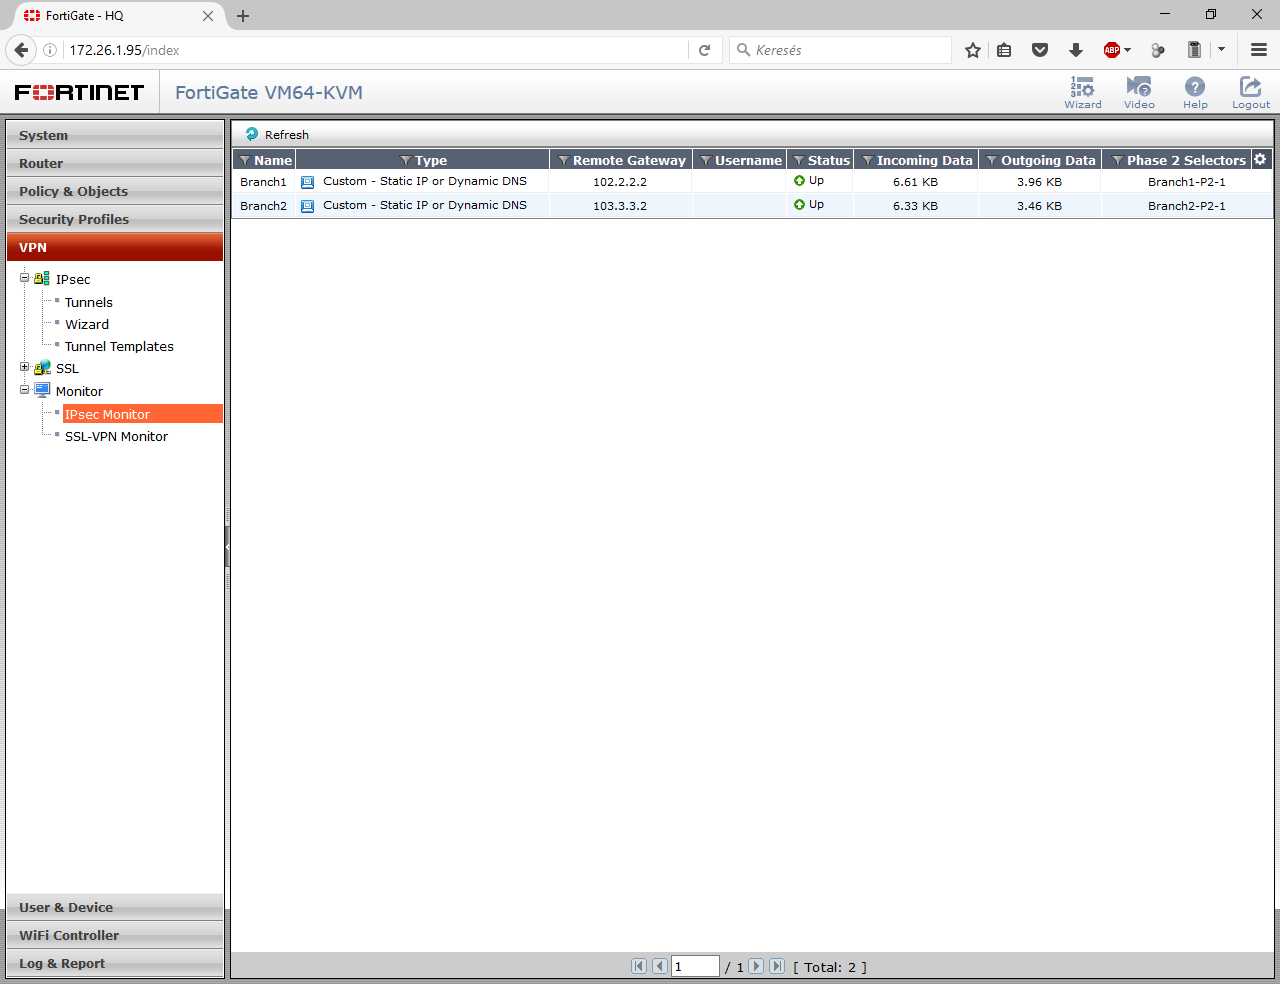Image resolution: width=1280 pixels, height=984 pixels.
Task: Refresh the IPsec Monitor table
Action: pyautogui.click(x=276, y=134)
